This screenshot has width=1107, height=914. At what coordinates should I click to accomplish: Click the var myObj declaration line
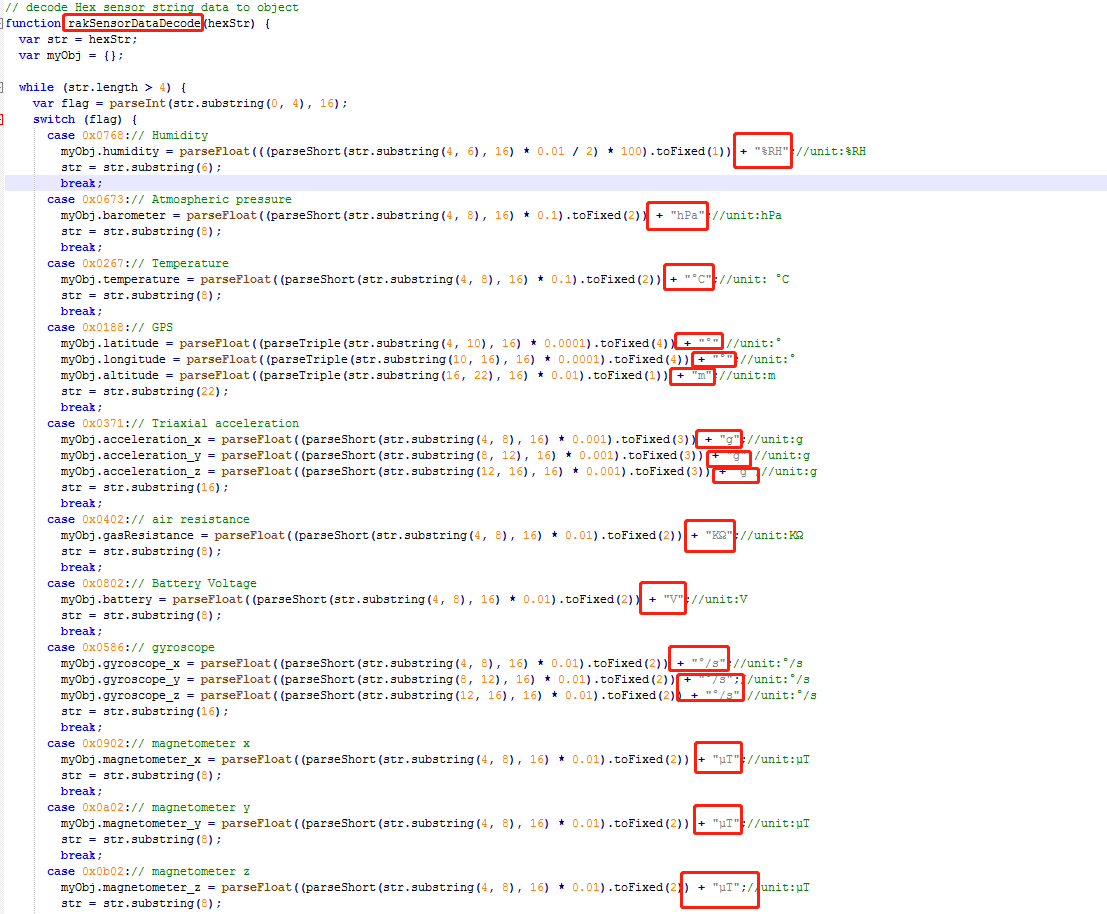60,55
